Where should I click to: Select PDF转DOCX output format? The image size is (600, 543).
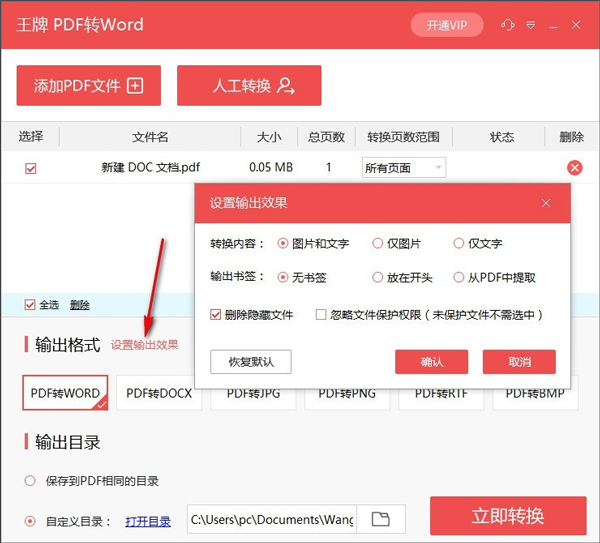[x=159, y=393]
